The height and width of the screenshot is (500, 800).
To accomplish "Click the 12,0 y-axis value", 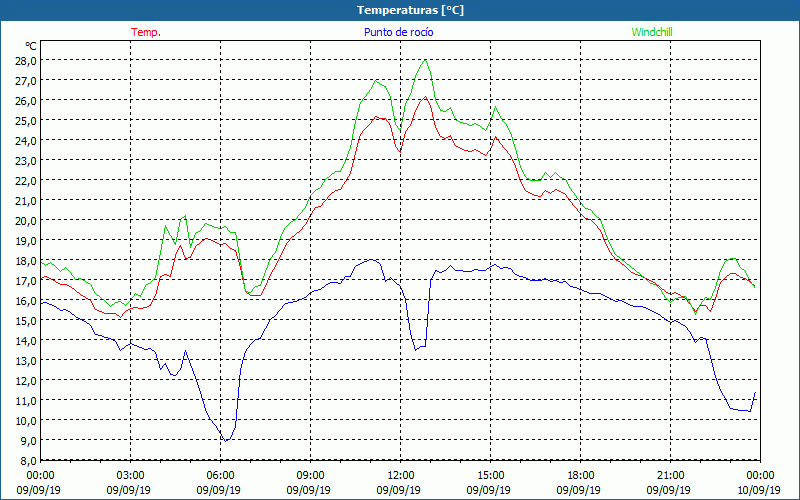I will click(27, 381).
